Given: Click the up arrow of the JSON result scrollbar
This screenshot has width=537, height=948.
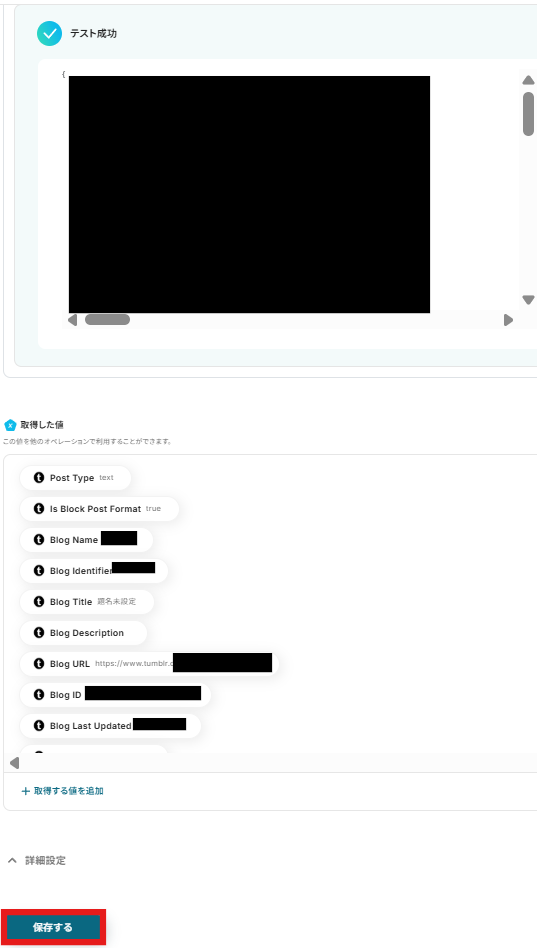Looking at the screenshot, I should pyautogui.click(x=528, y=80).
